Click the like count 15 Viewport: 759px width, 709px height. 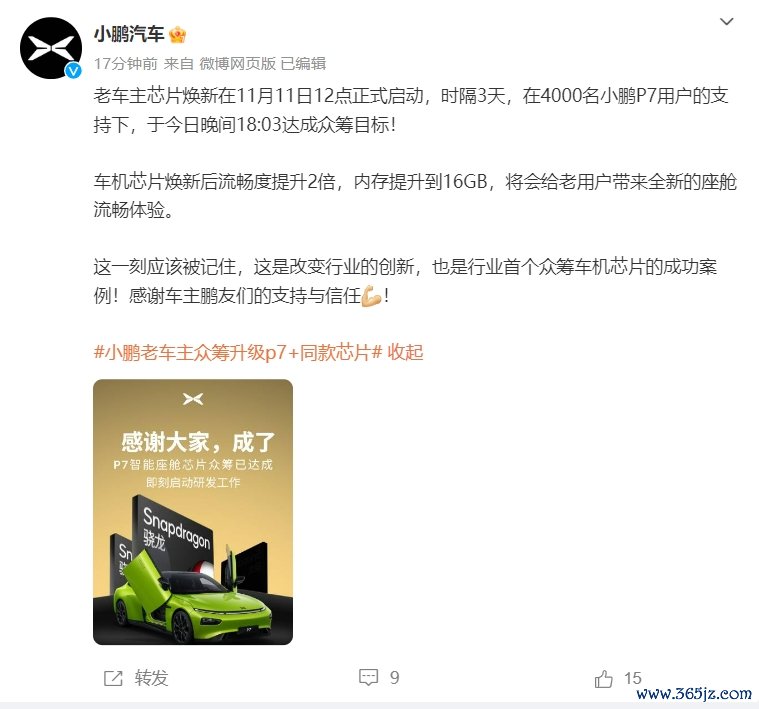(633, 678)
